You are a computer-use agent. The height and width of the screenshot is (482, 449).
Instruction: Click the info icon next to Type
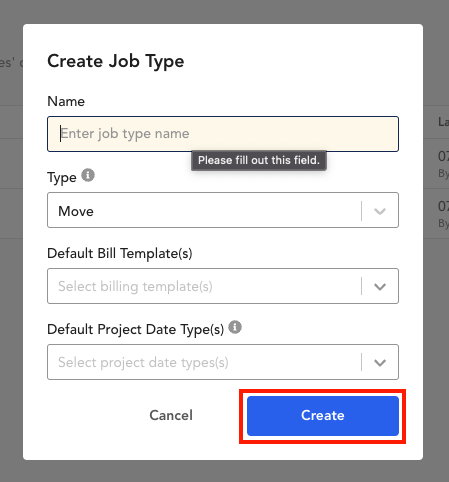coord(88,175)
